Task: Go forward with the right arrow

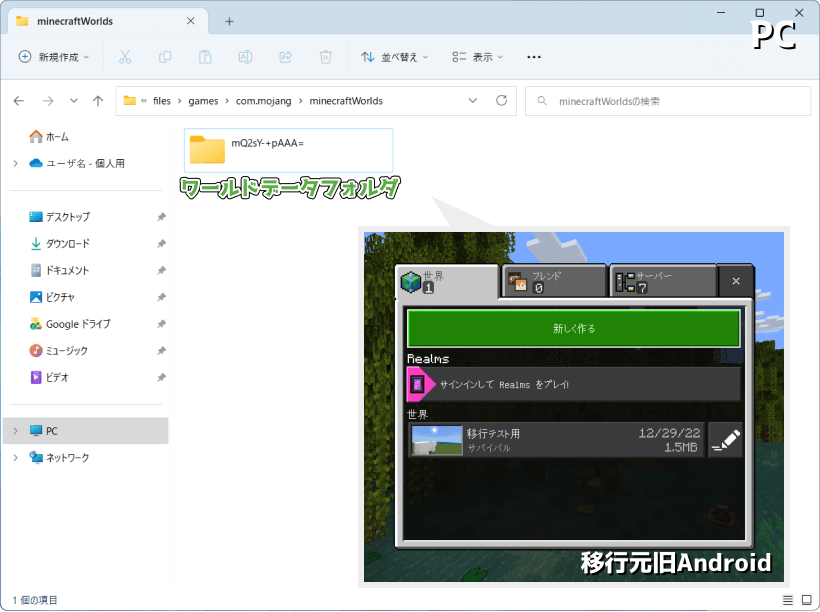Action: (x=48, y=101)
